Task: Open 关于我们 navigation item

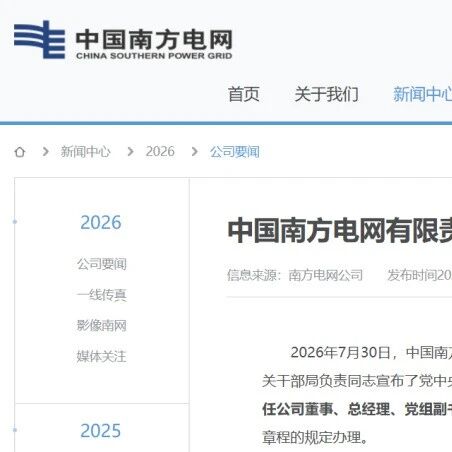Action: [326, 94]
